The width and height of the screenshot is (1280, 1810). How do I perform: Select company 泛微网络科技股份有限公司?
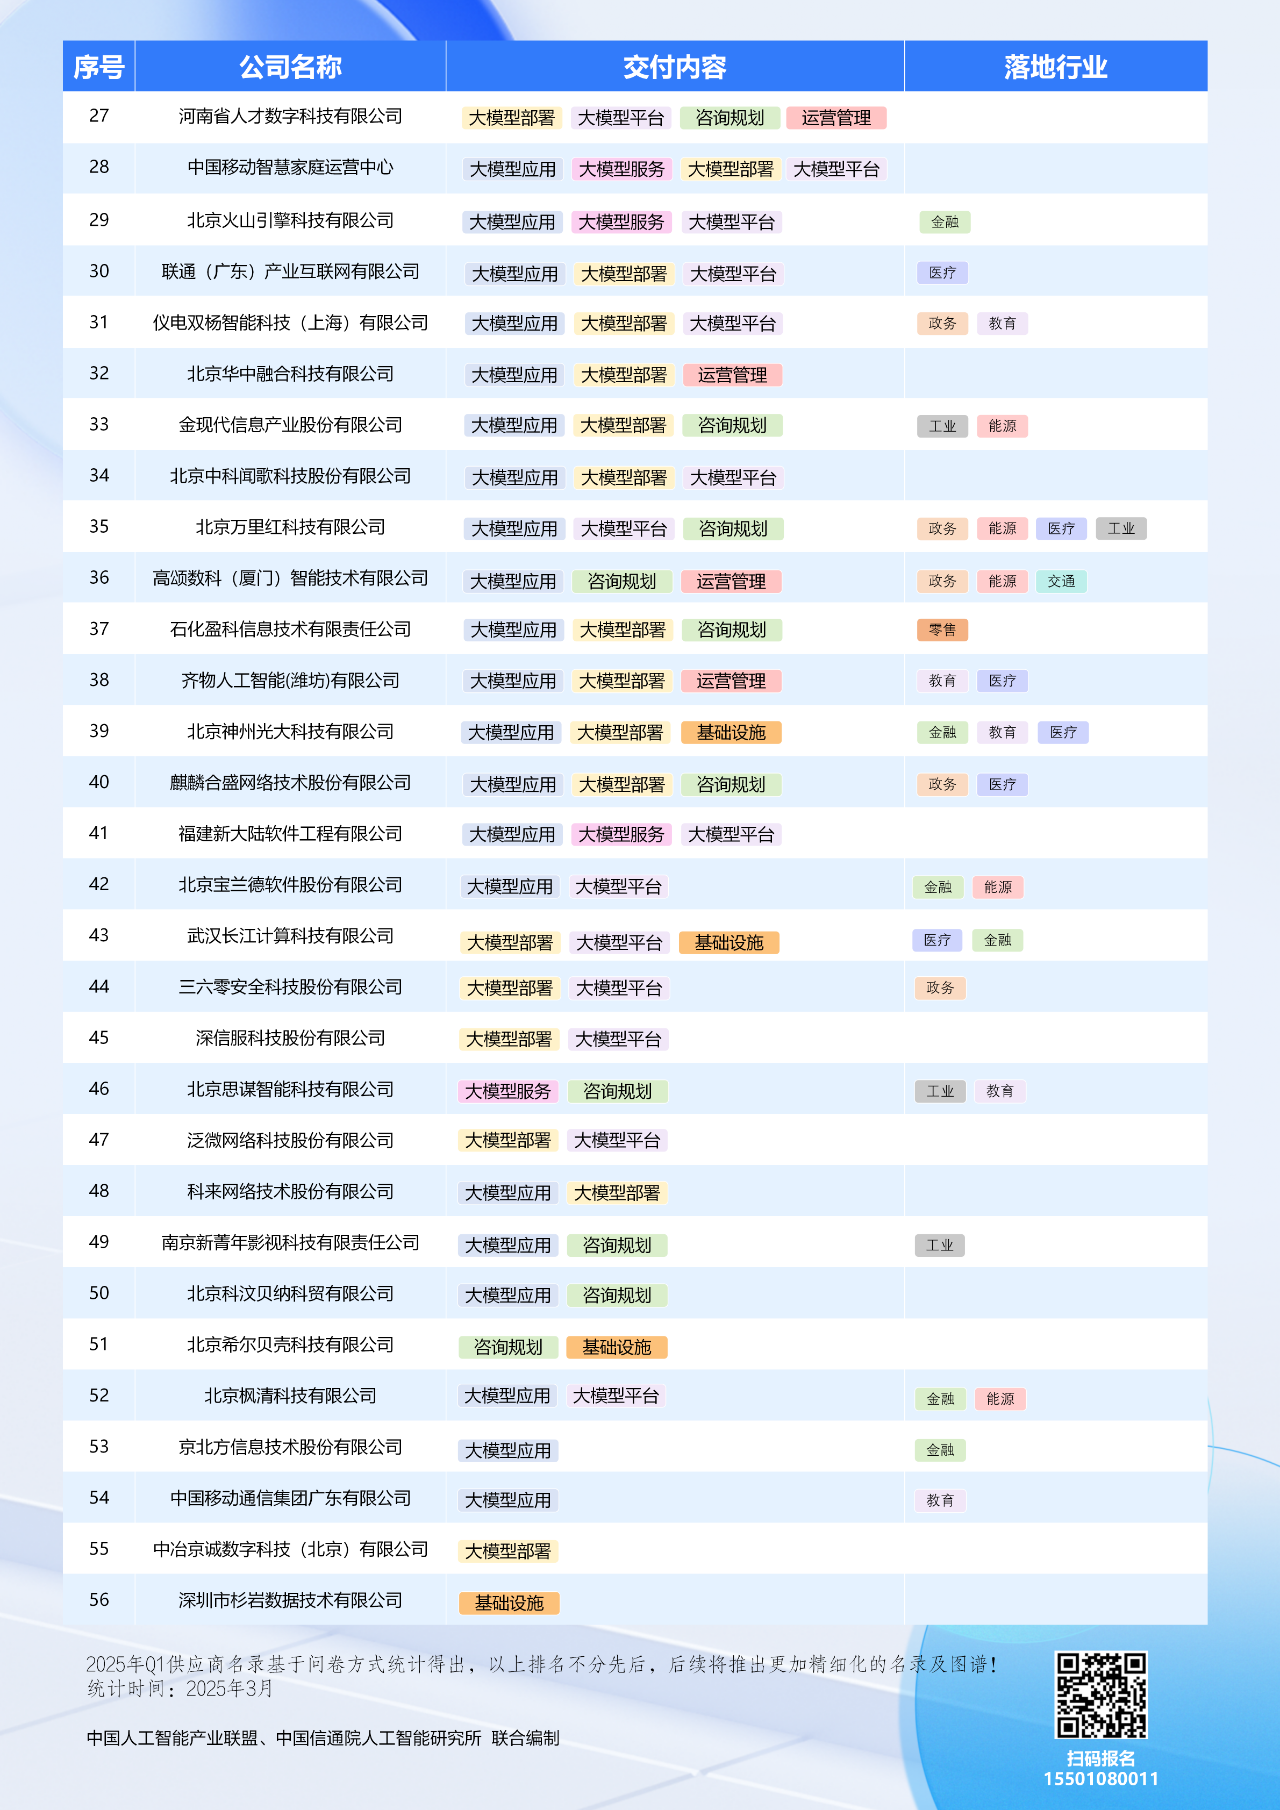pyautogui.click(x=290, y=1139)
